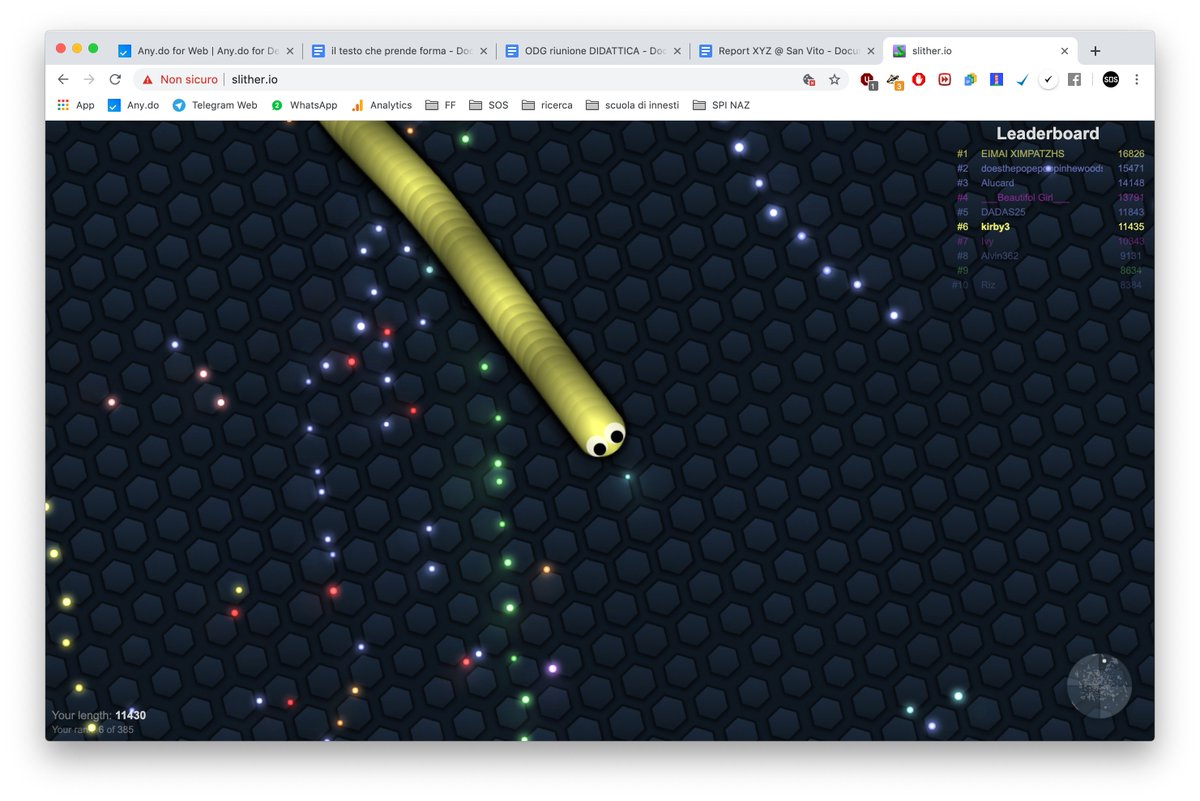Open the Facebook extension icon

click(1074, 79)
